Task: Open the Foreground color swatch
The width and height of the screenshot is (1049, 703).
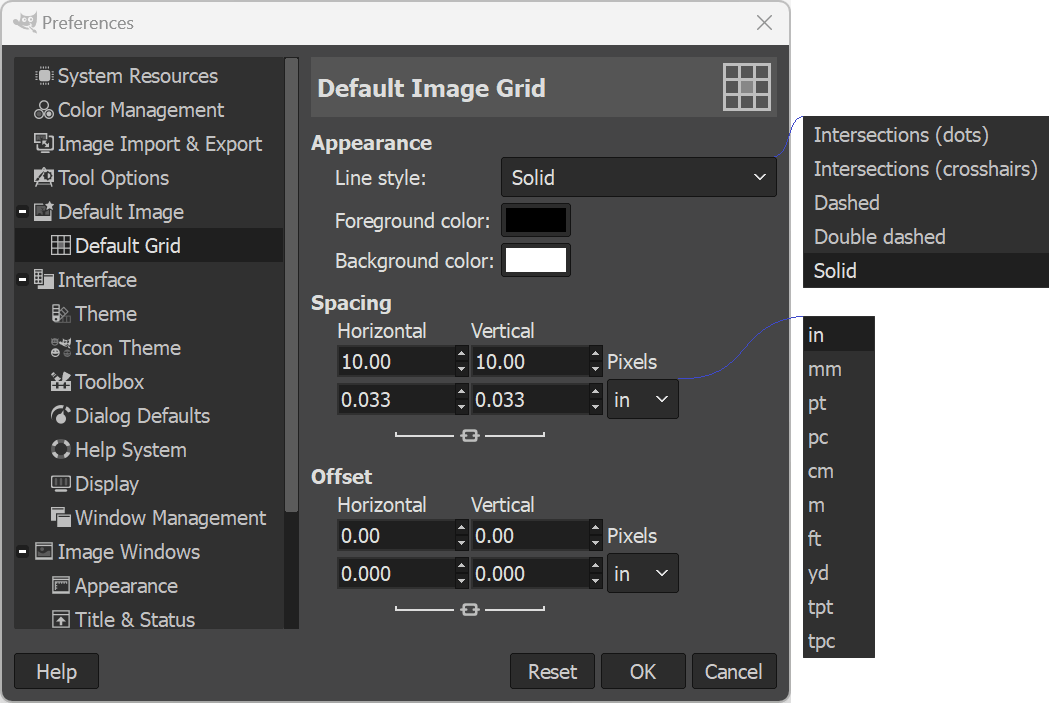Action: click(536, 220)
